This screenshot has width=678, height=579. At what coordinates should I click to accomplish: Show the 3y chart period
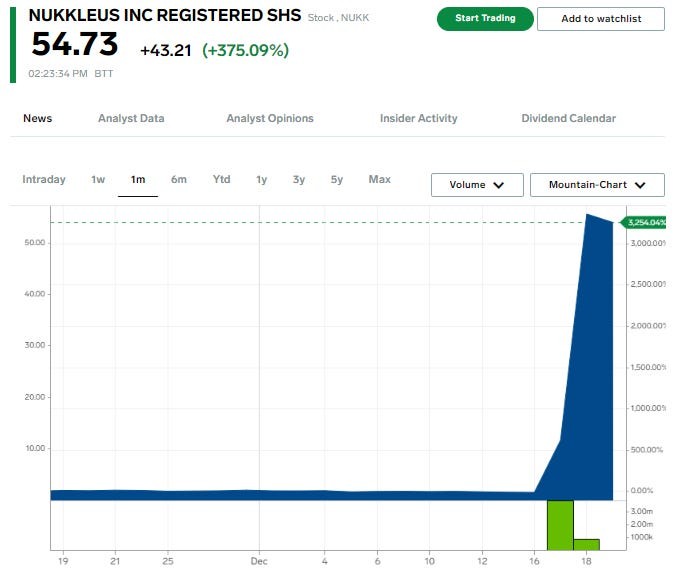tap(299, 180)
